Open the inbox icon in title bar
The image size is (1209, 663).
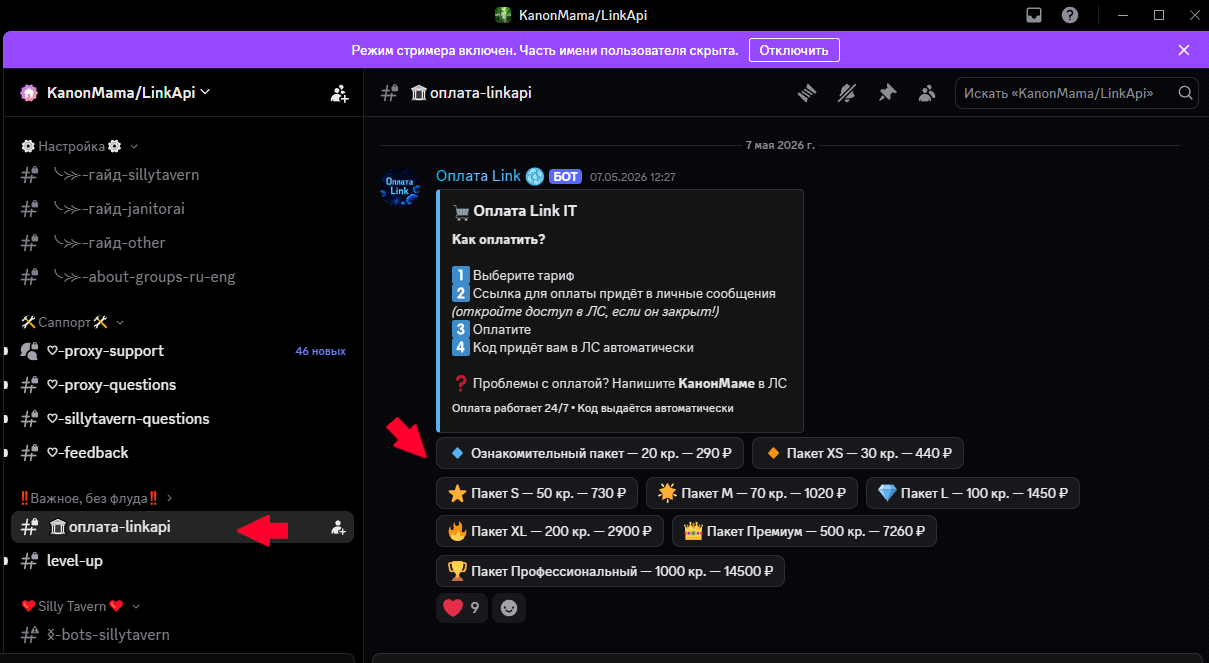[x=1034, y=15]
